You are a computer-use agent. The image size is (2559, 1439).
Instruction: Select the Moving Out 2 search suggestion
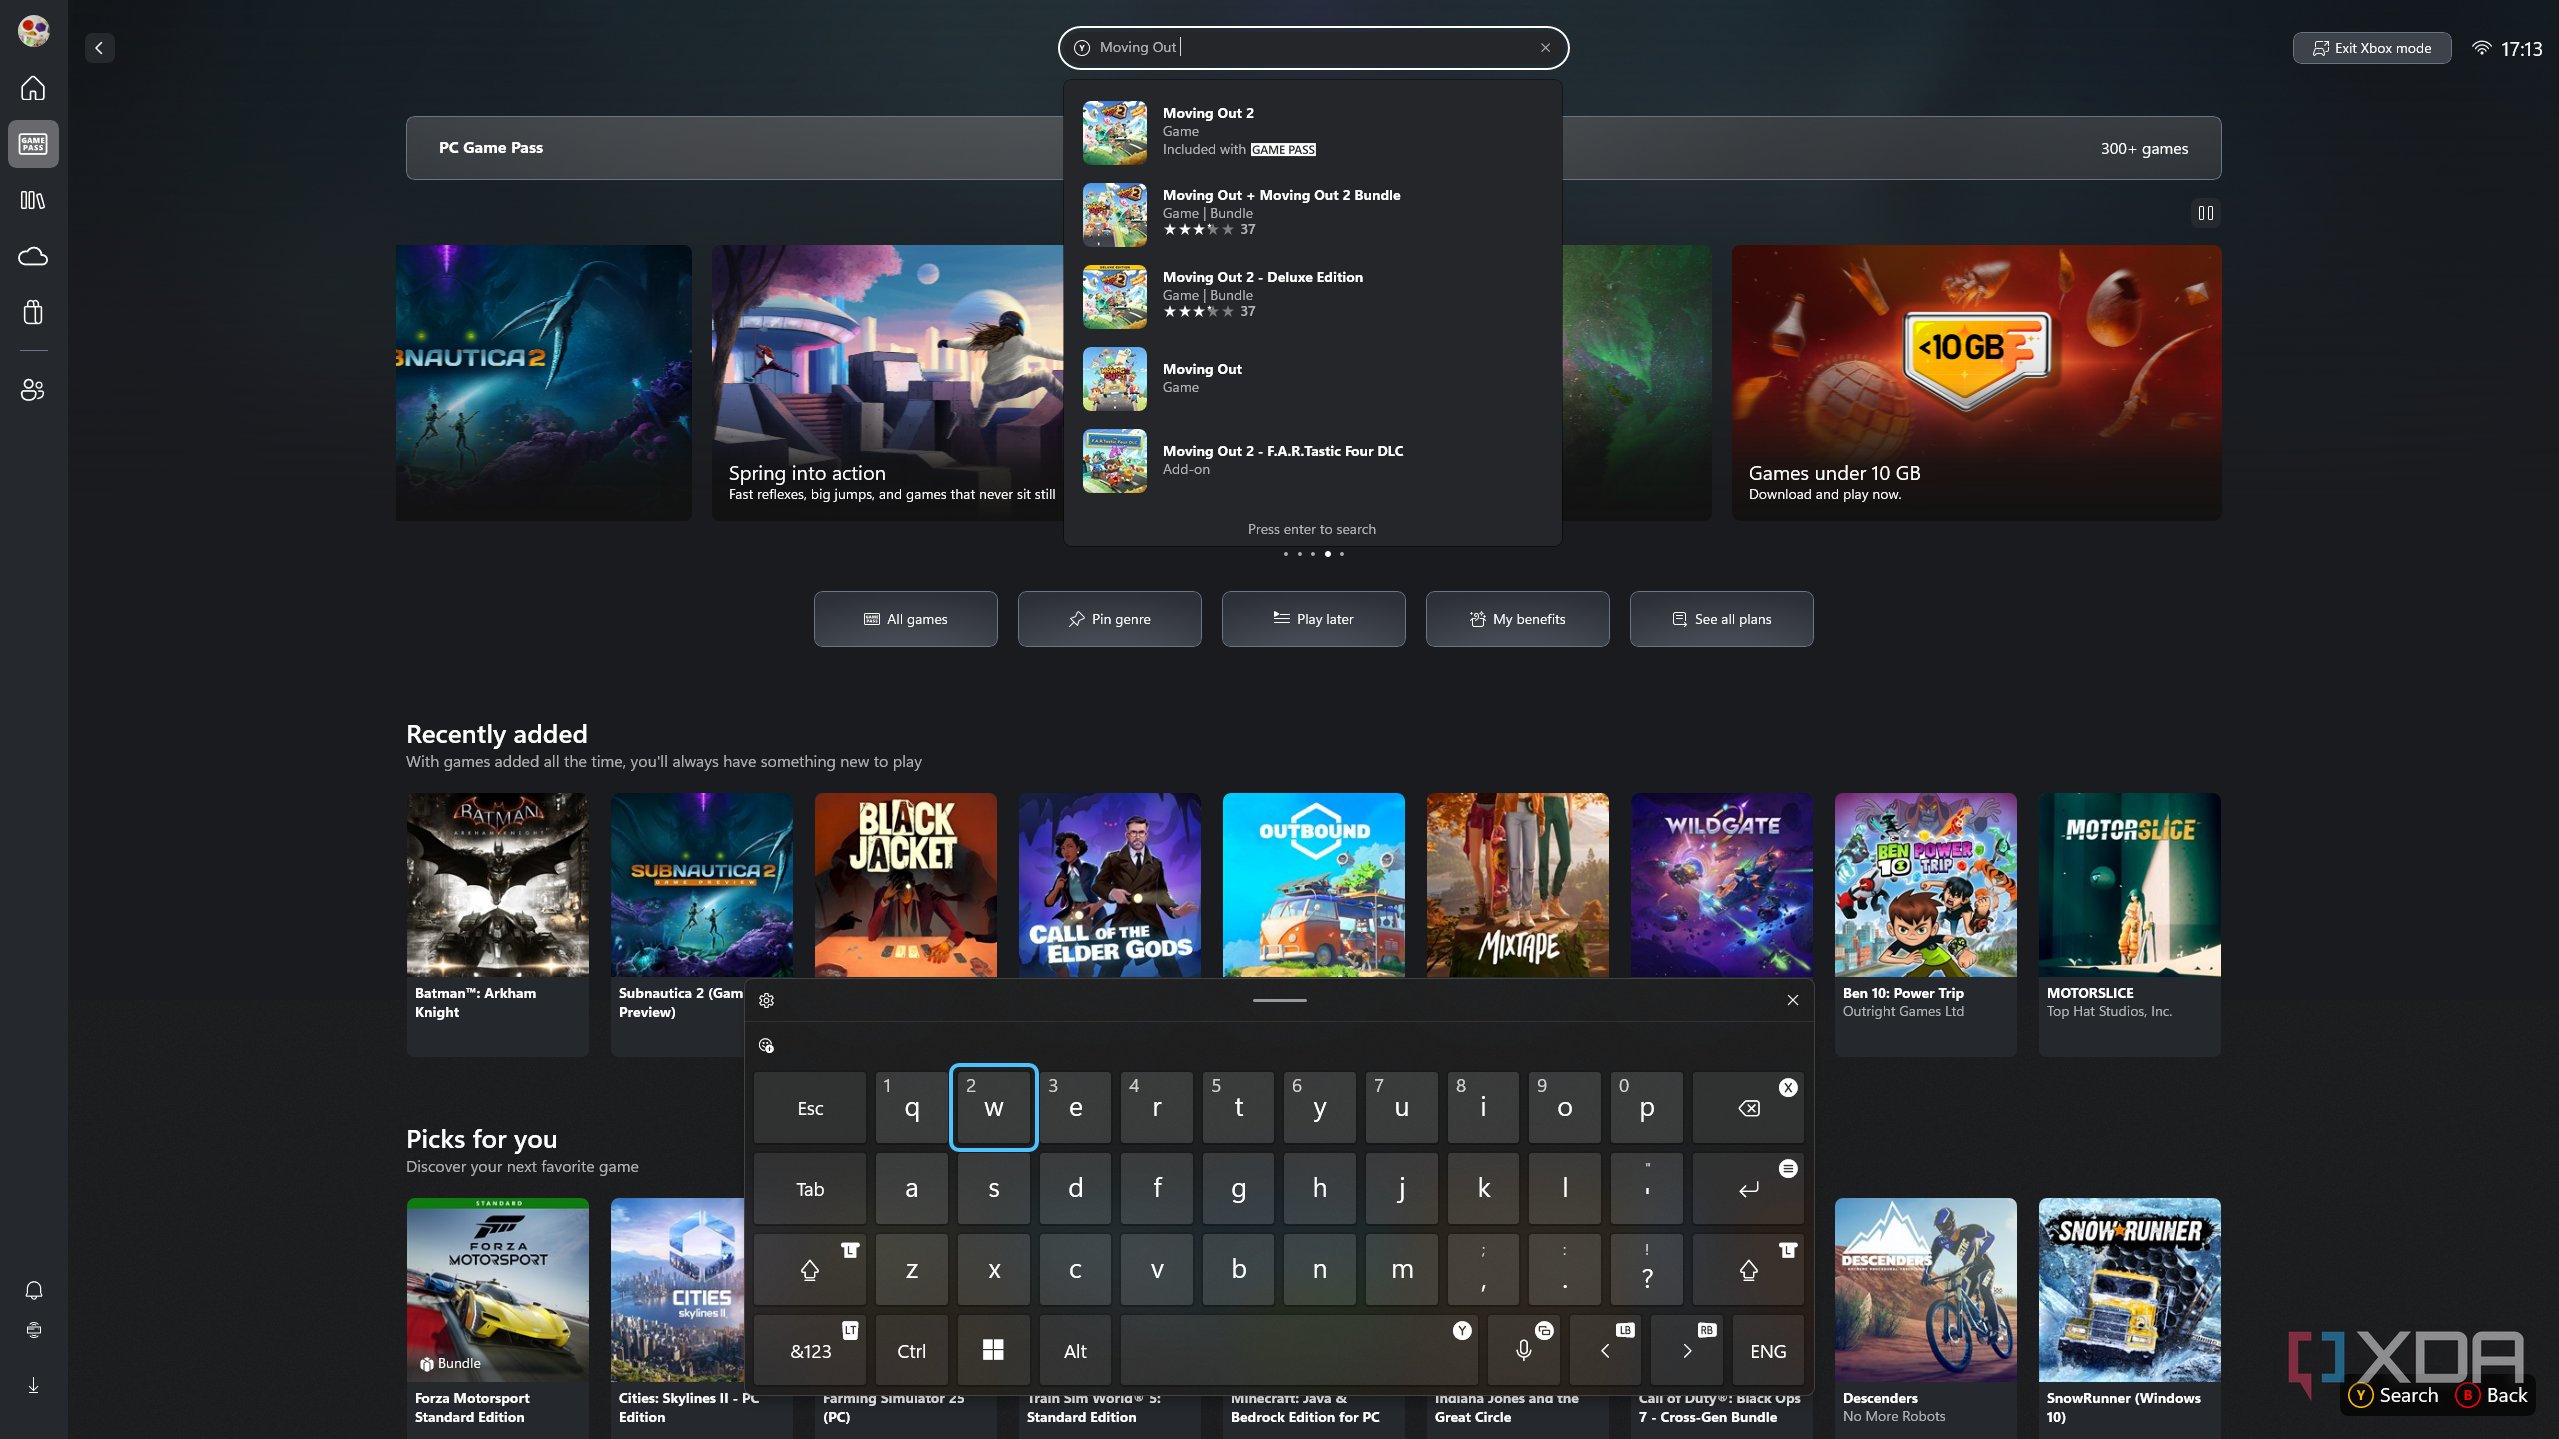click(1312, 132)
